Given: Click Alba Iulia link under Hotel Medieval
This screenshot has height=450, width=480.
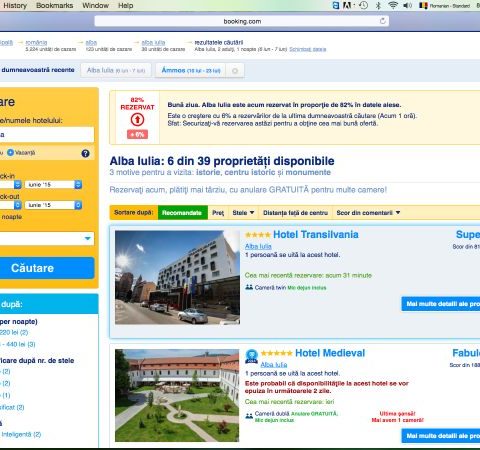Looking at the screenshot, I should [274, 365].
